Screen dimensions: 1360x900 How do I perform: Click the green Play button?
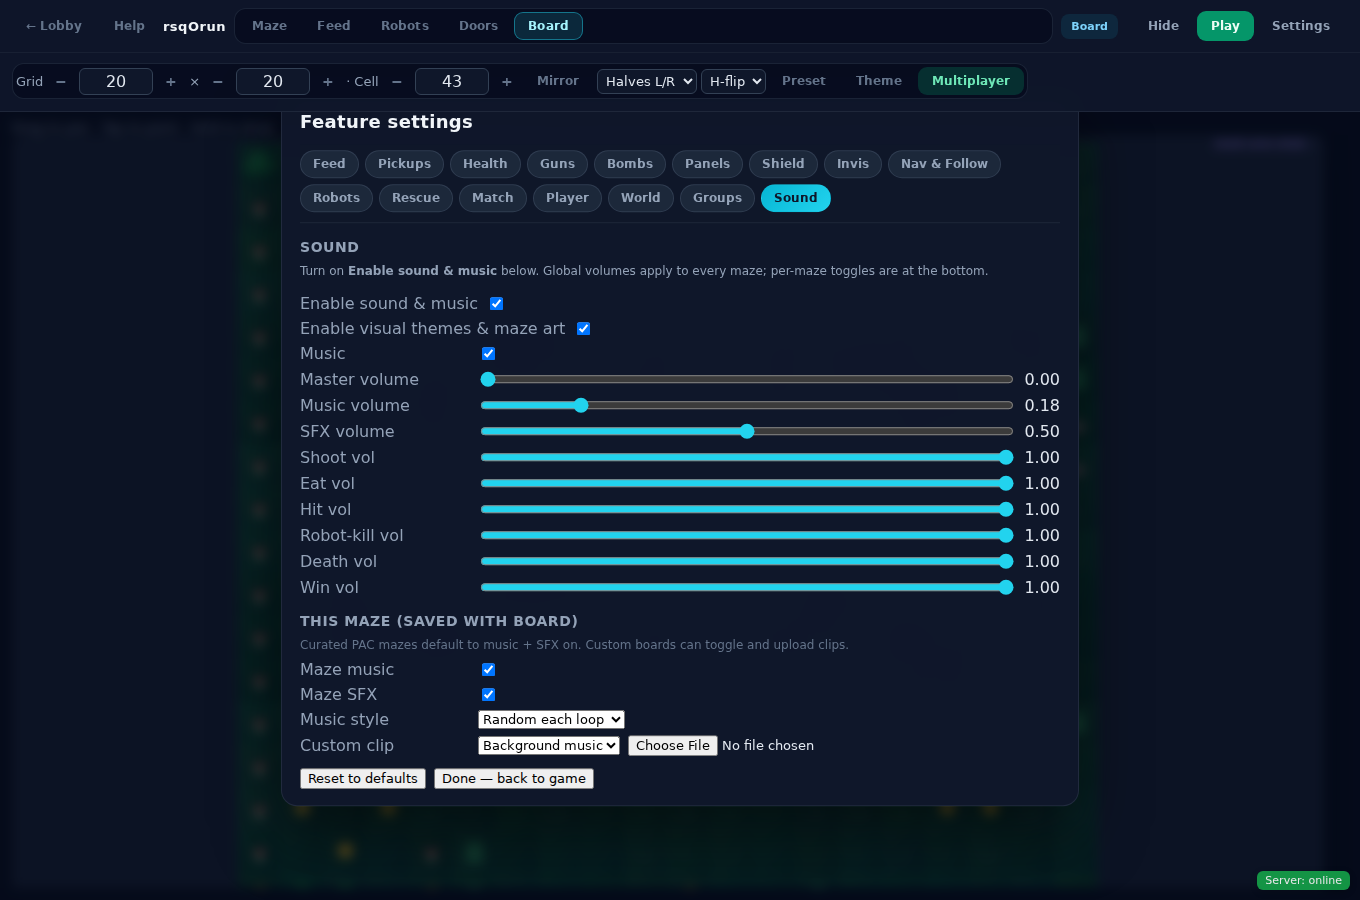pyautogui.click(x=1225, y=26)
